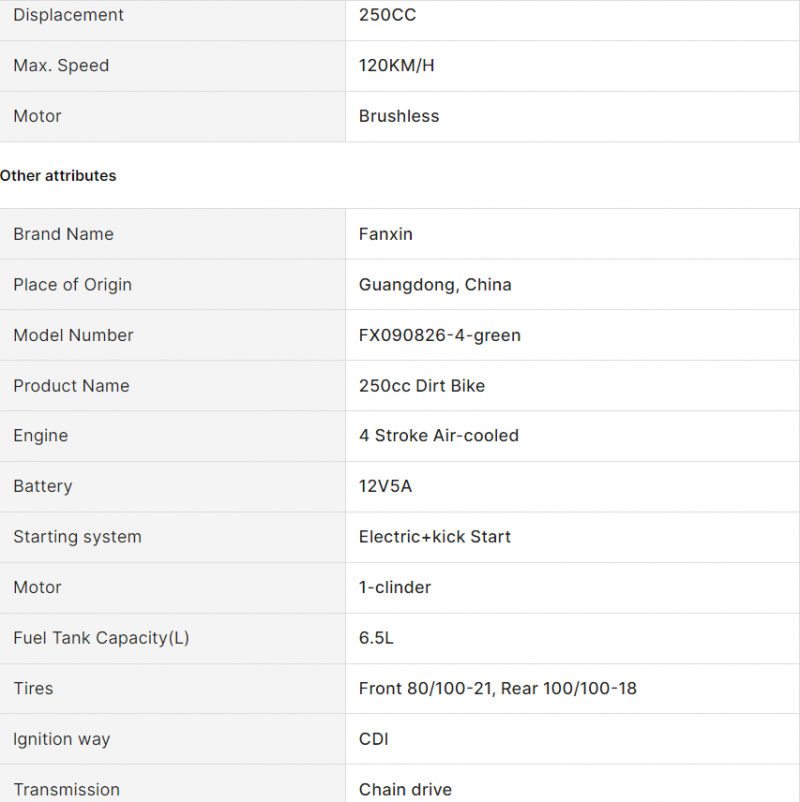Click the 120KM/H speed value
The image size is (800, 802).
[396, 65]
